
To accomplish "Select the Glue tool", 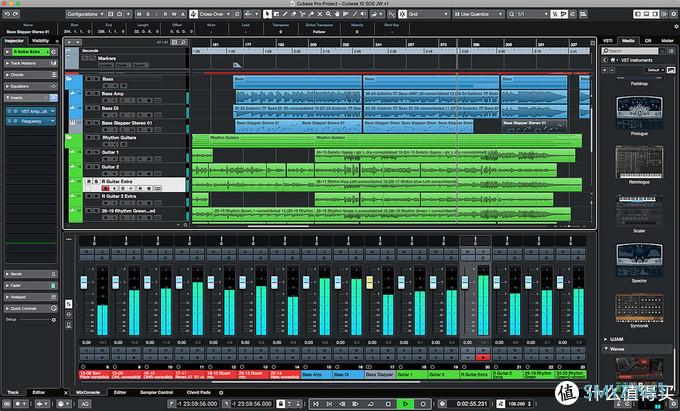I will pyautogui.click(x=311, y=14).
